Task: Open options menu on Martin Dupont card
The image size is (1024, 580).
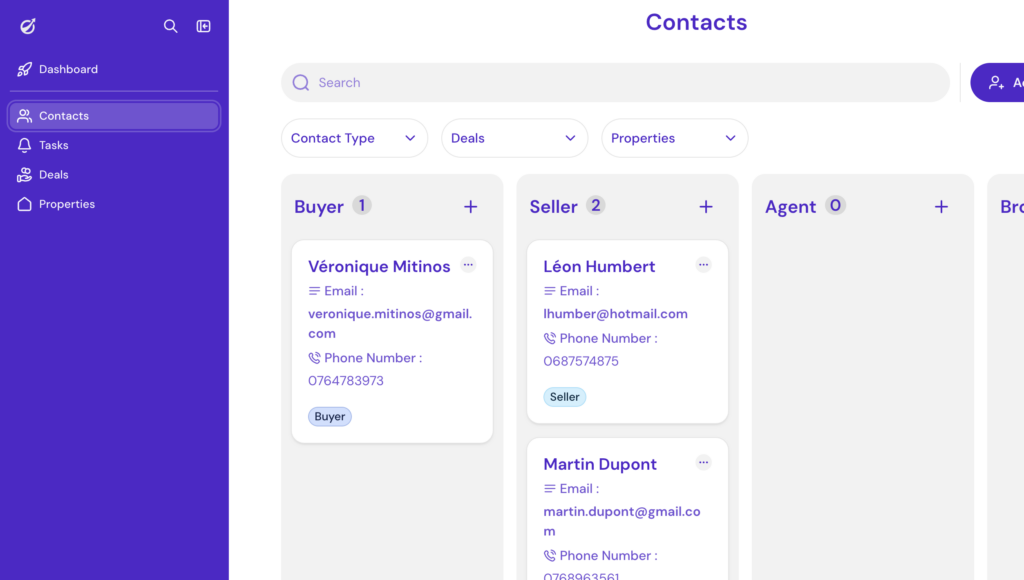Action: (x=704, y=462)
